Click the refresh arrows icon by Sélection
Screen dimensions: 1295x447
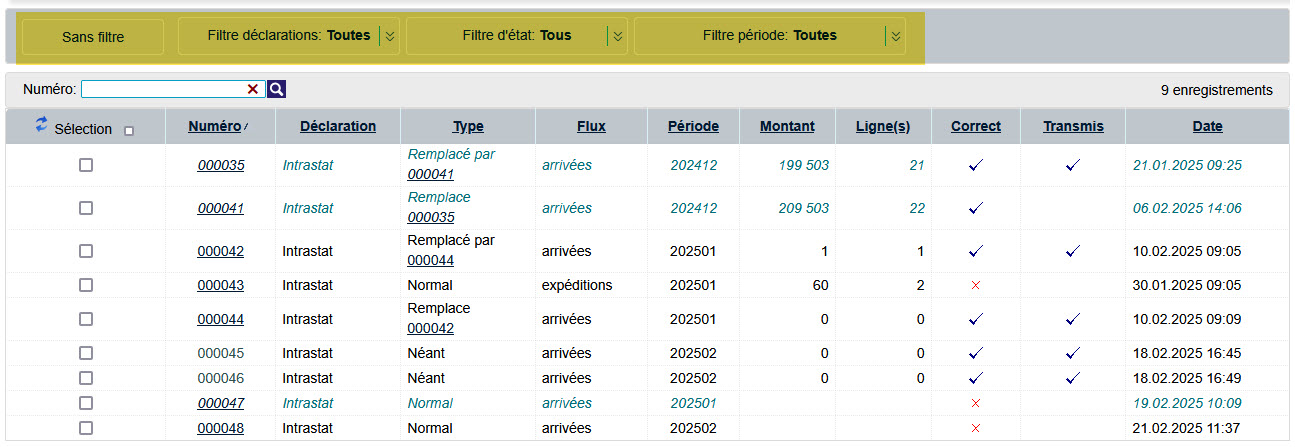tap(41, 124)
